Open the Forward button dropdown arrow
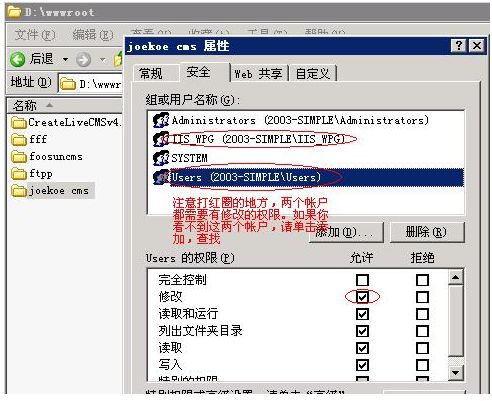The height and width of the screenshot is (401, 492). click(103, 60)
